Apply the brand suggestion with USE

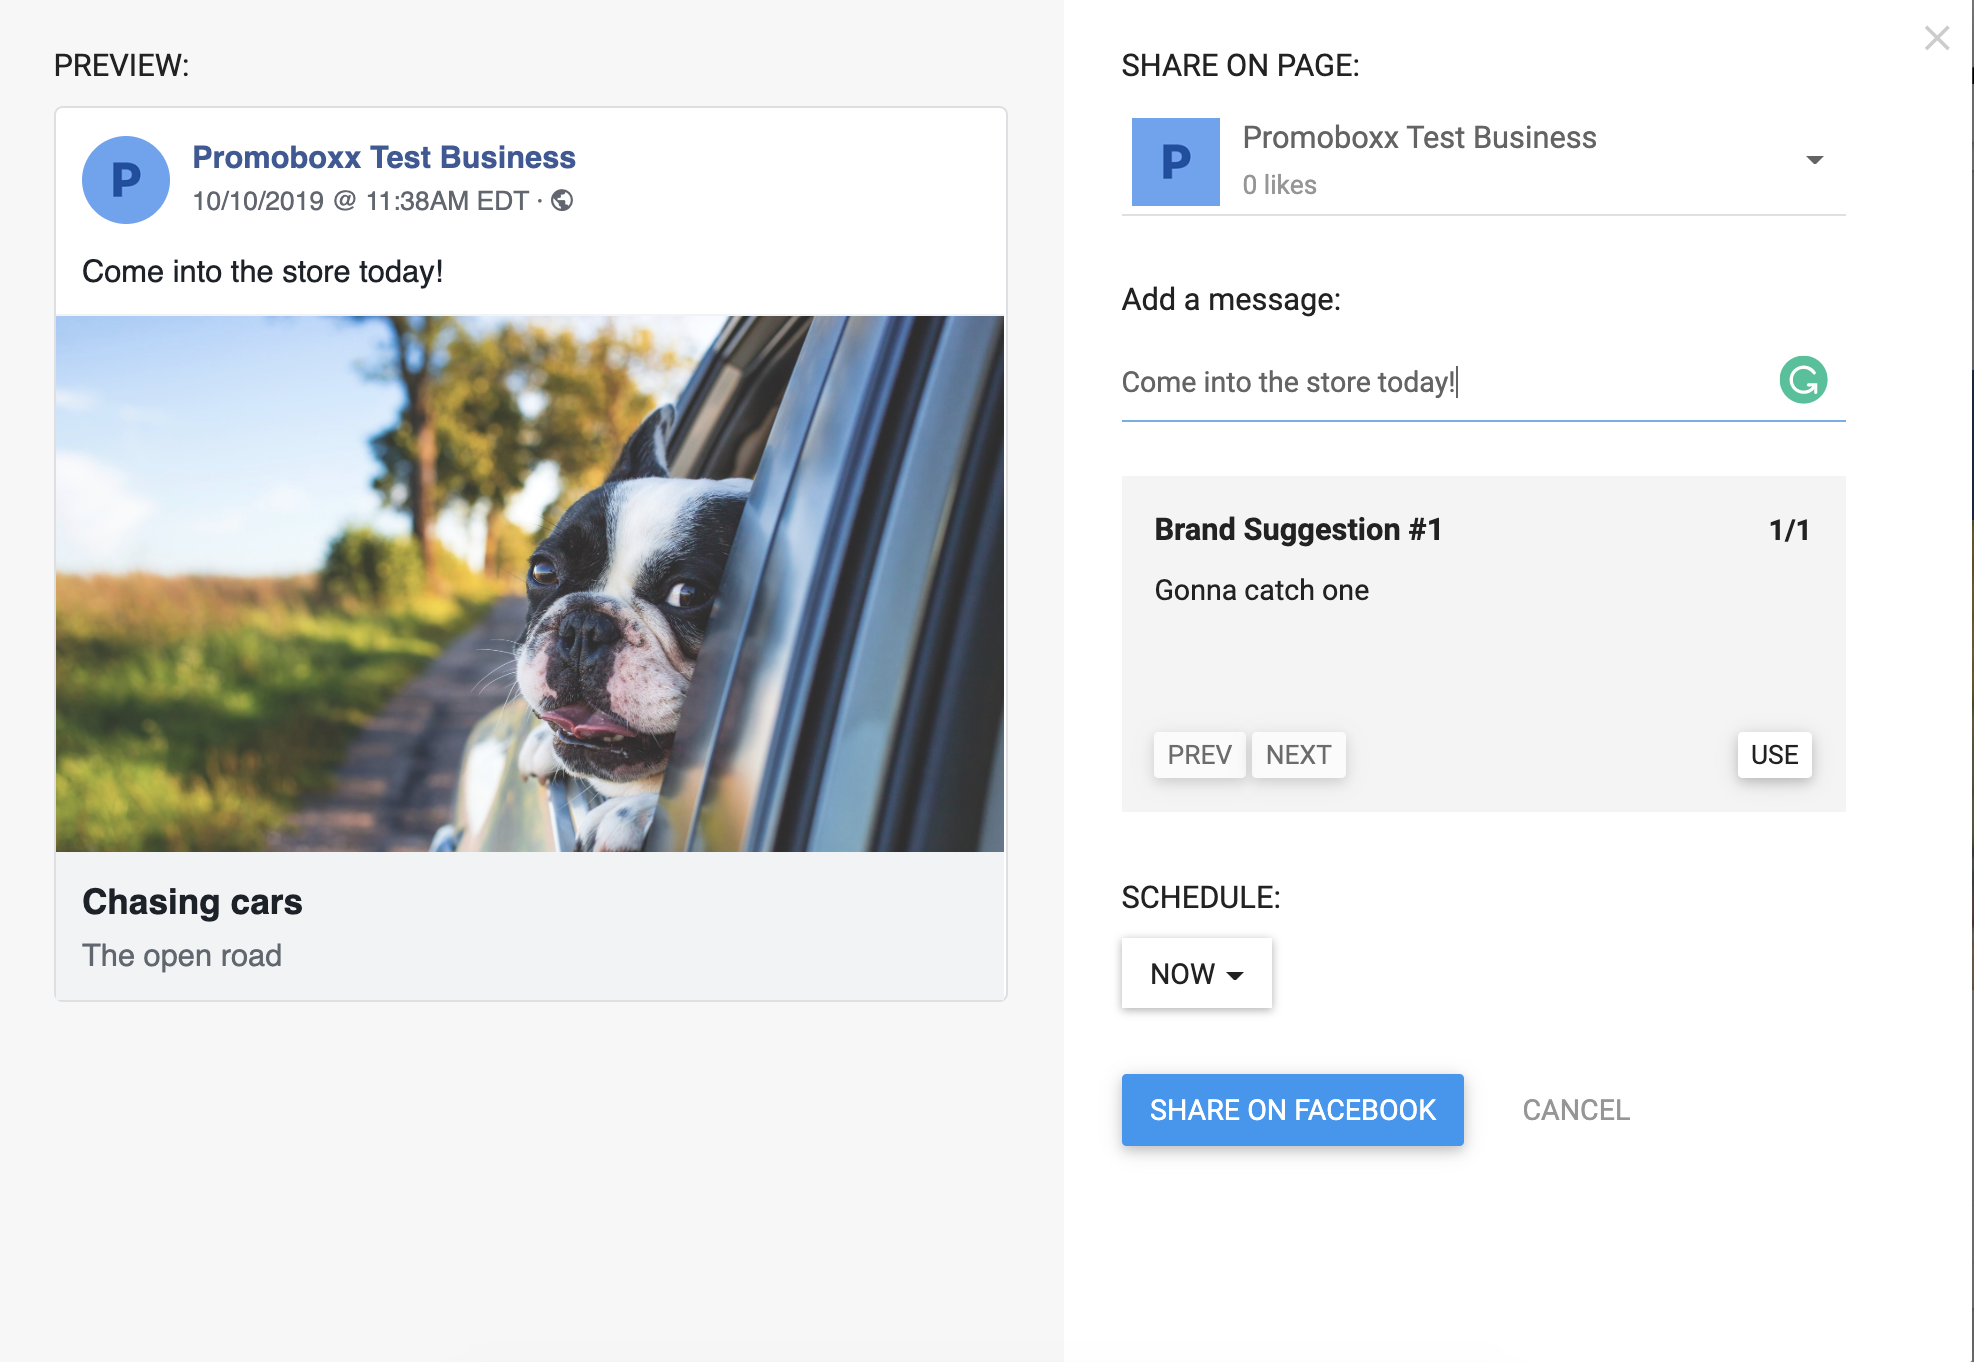click(1773, 755)
